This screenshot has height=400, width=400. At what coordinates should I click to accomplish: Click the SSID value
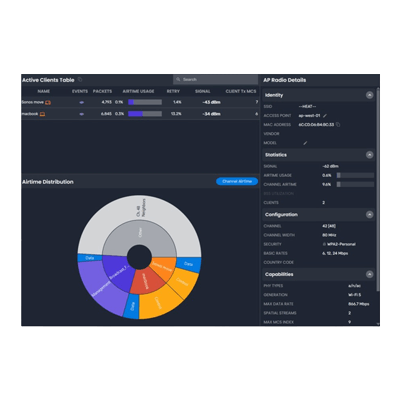click(307, 107)
